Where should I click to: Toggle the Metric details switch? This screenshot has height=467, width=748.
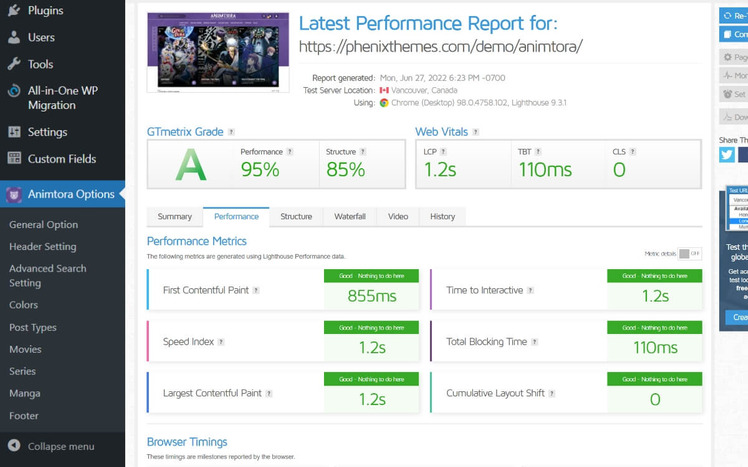[690, 254]
